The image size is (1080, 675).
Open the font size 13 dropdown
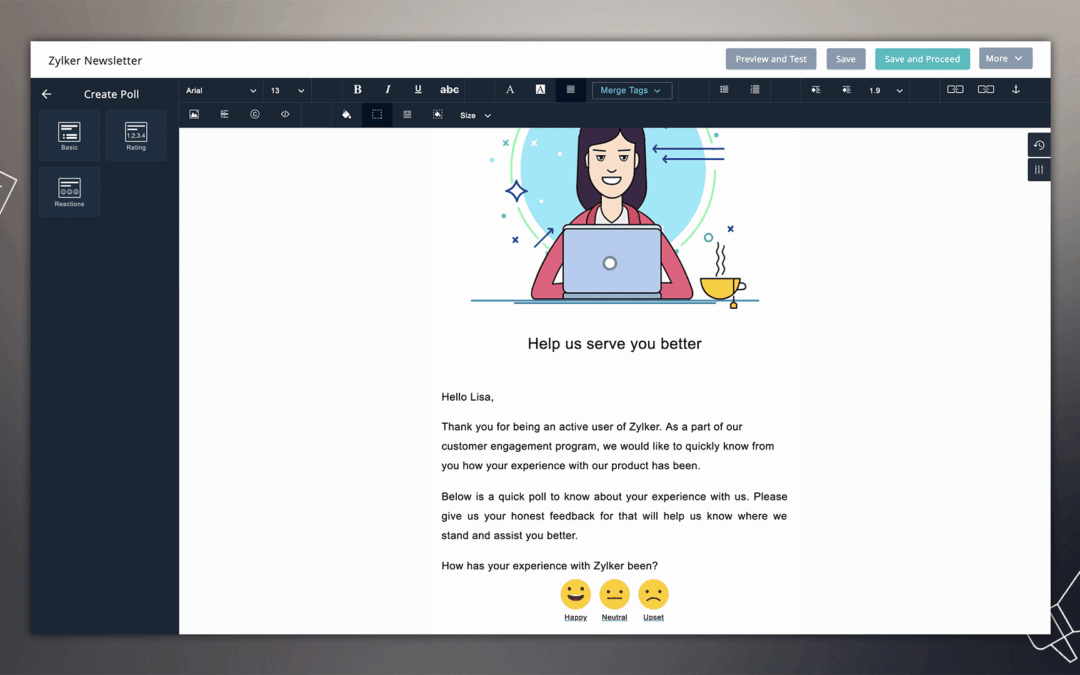[x=287, y=90]
